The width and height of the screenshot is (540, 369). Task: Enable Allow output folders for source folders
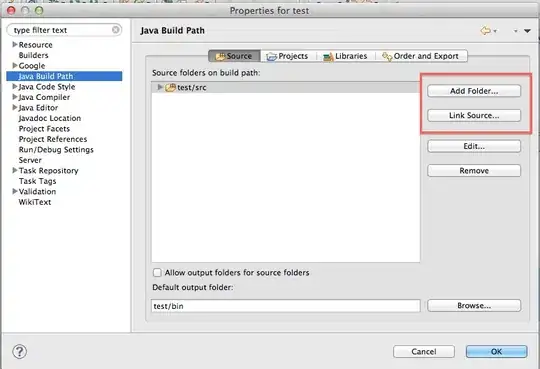click(x=157, y=273)
